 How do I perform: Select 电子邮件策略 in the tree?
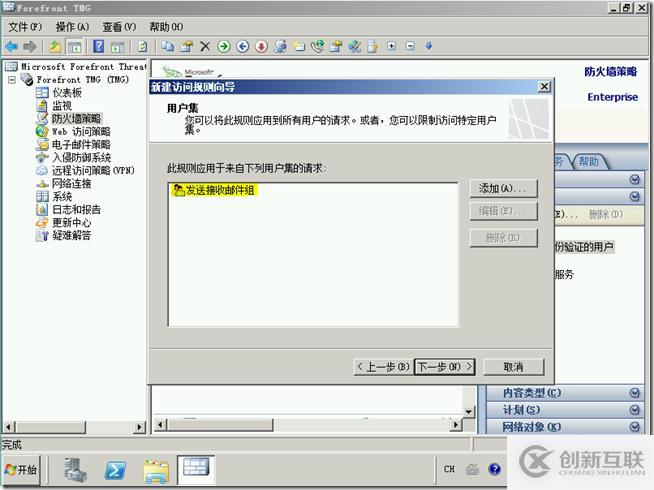coord(81,144)
